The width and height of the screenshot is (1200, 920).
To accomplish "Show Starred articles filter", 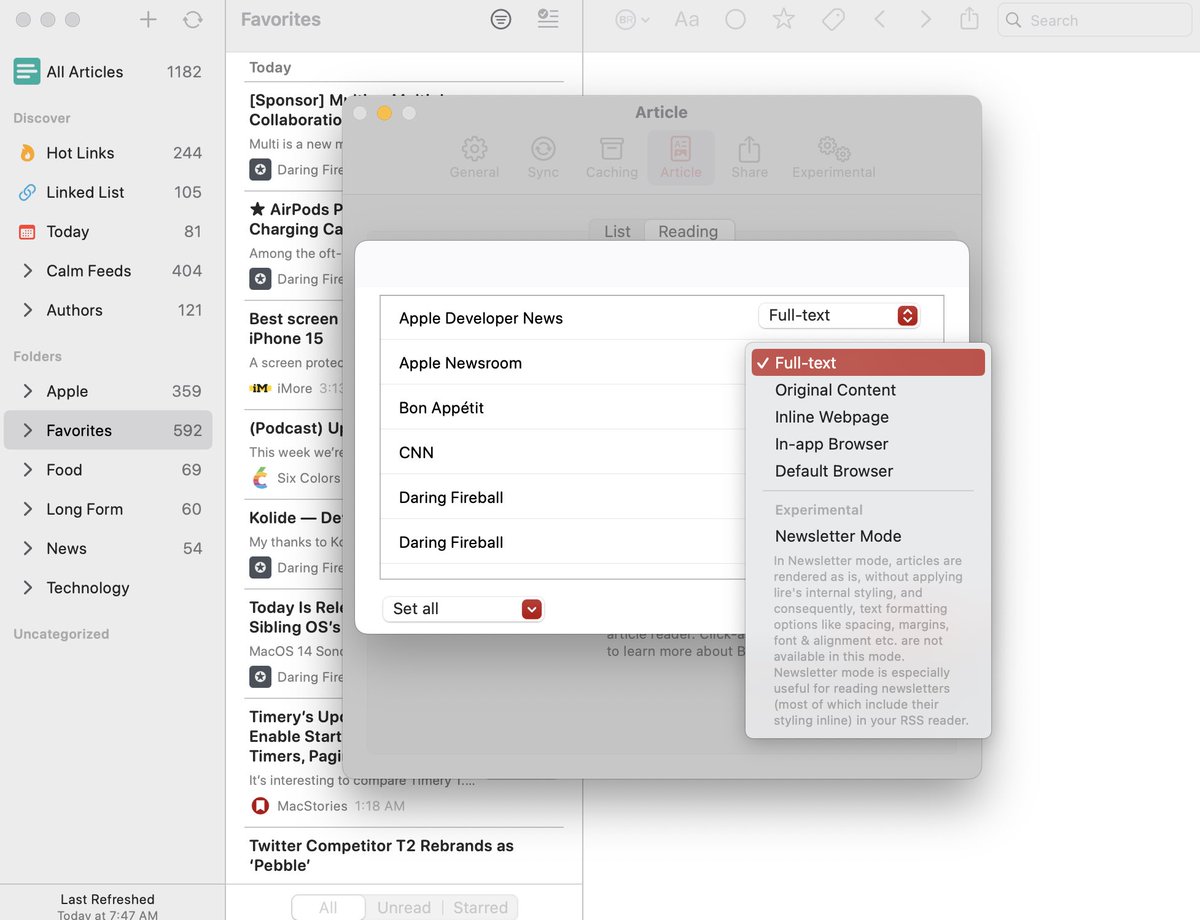I will 480,908.
